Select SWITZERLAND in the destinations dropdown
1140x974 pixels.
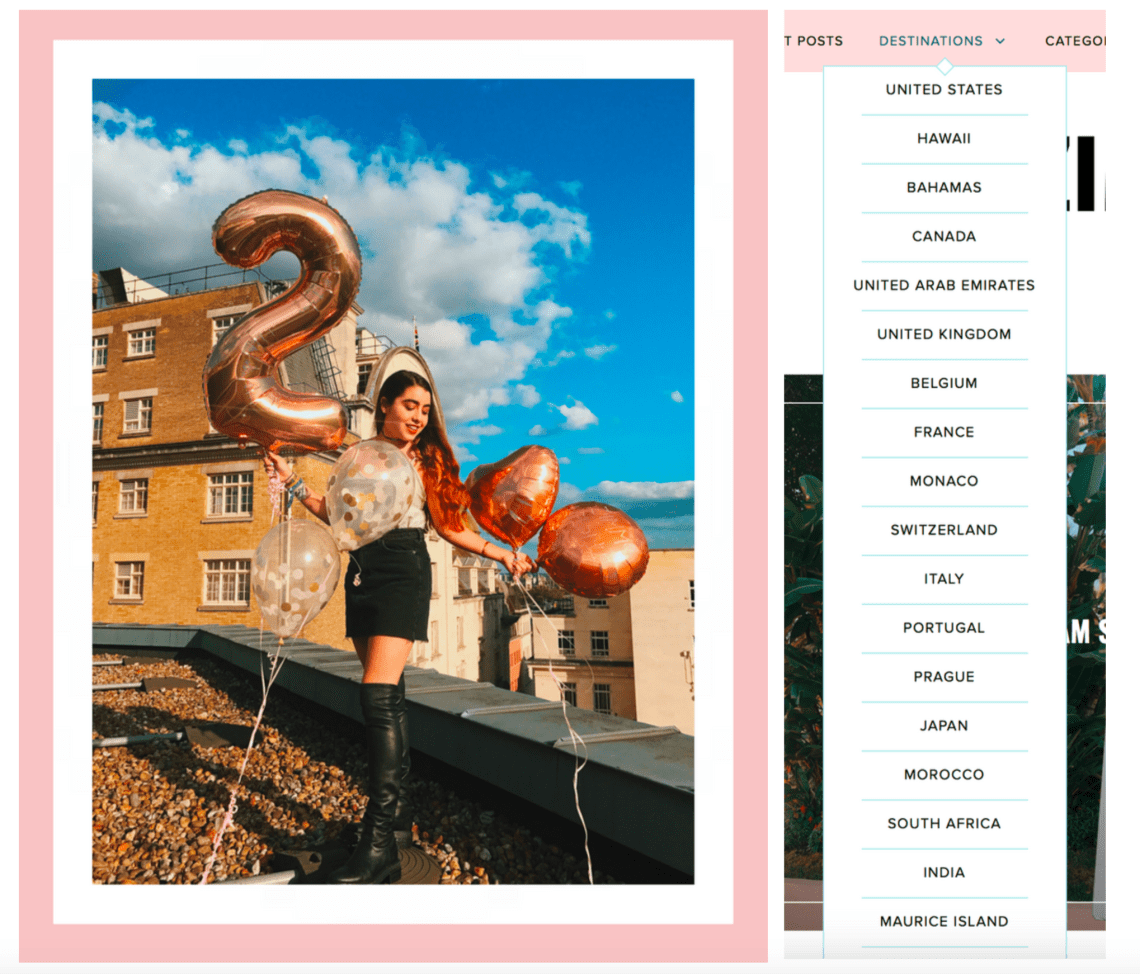click(x=943, y=530)
